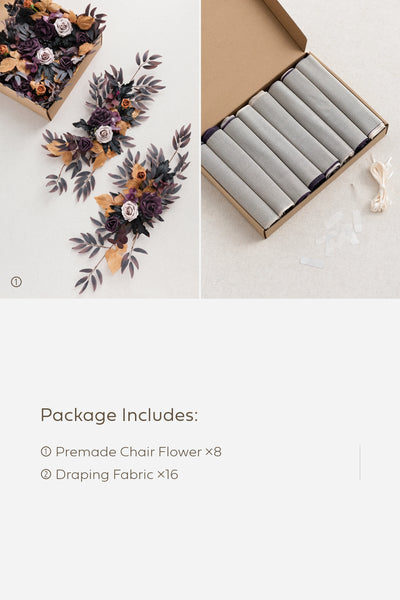
Task: View the grey draping fabric box photo
Action: pyautogui.click(x=300, y=149)
